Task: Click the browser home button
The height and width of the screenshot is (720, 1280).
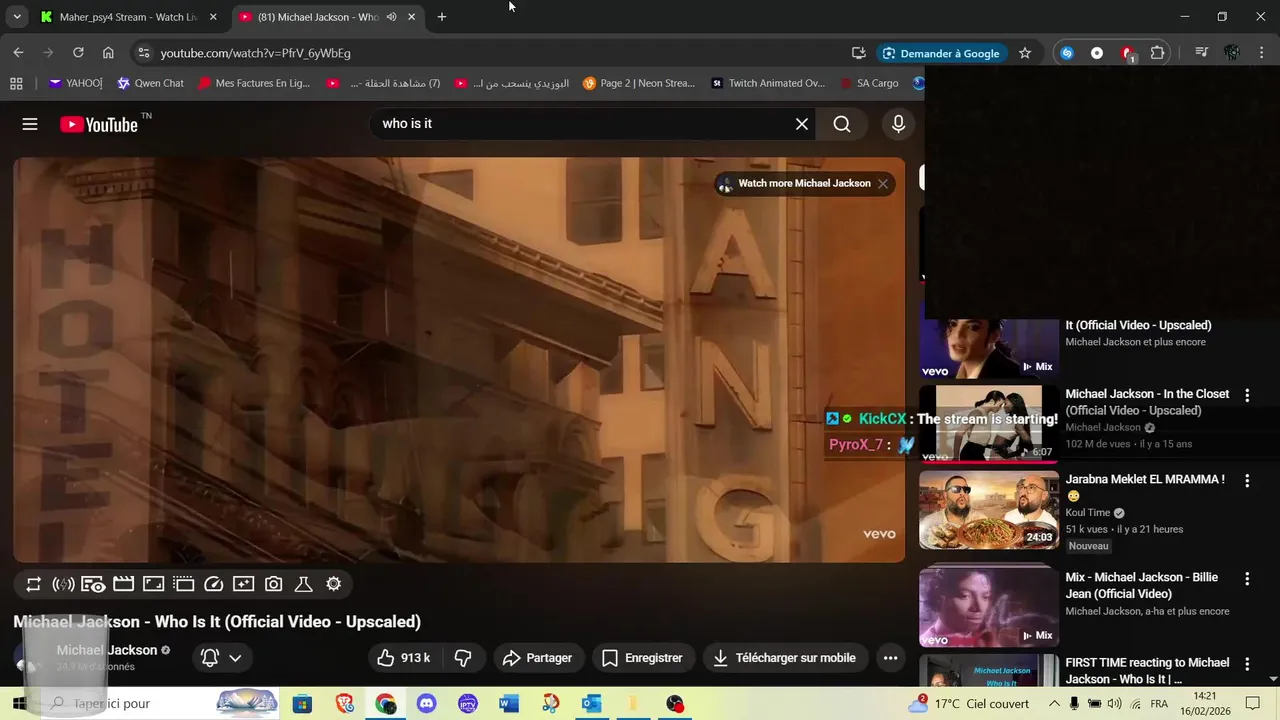Action: point(108,53)
